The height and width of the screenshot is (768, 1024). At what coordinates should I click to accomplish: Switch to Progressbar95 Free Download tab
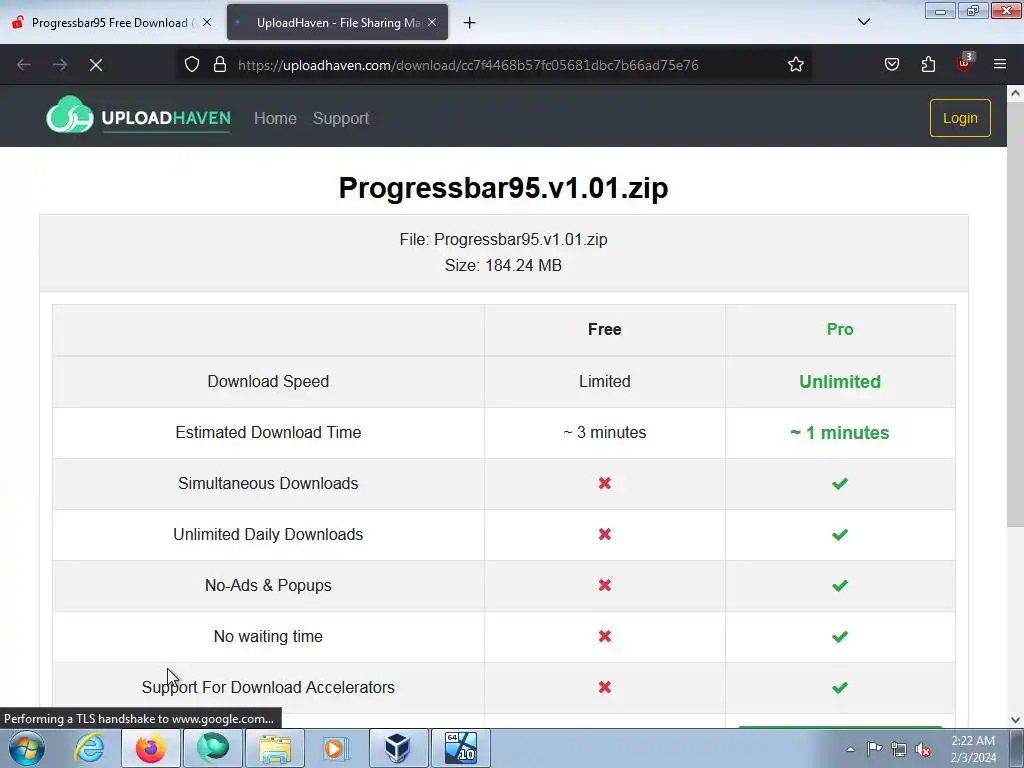tap(112, 23)
